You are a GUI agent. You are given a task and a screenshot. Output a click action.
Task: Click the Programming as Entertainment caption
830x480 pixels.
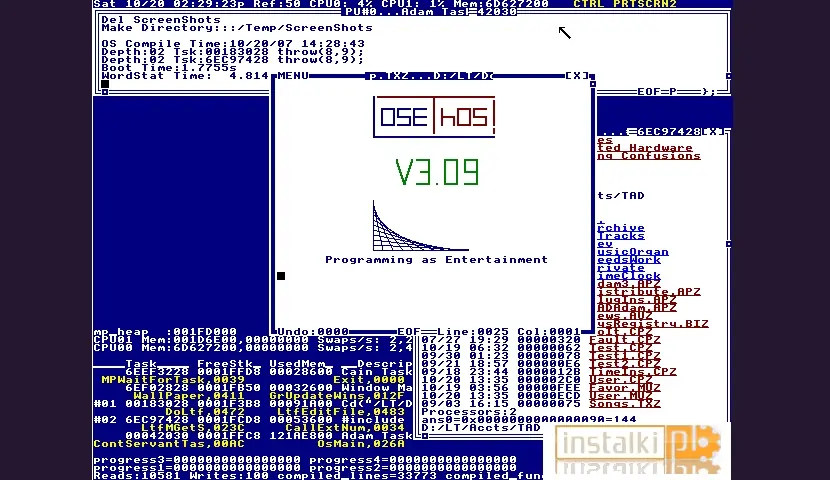(436, 259)
